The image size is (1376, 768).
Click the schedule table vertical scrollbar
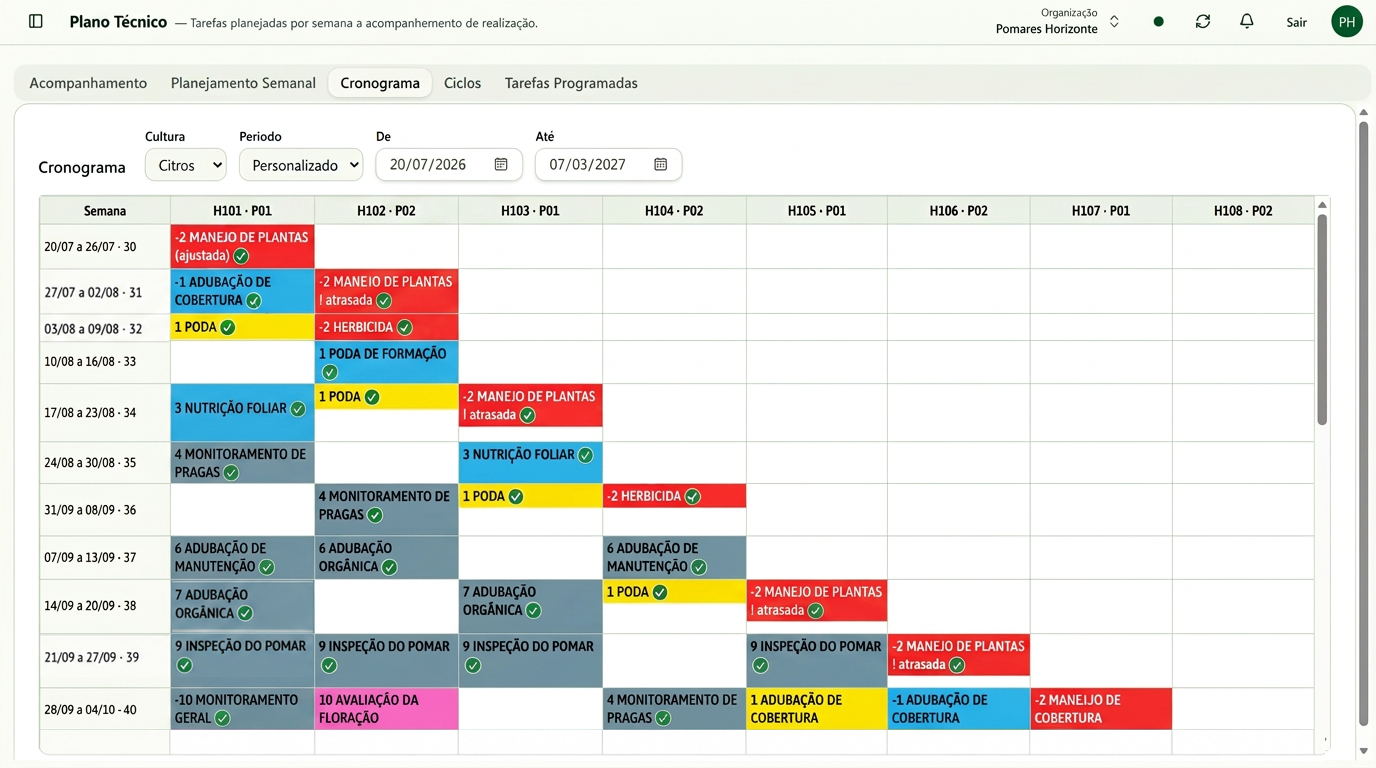pyautogui.click(x=1322, y=320)
